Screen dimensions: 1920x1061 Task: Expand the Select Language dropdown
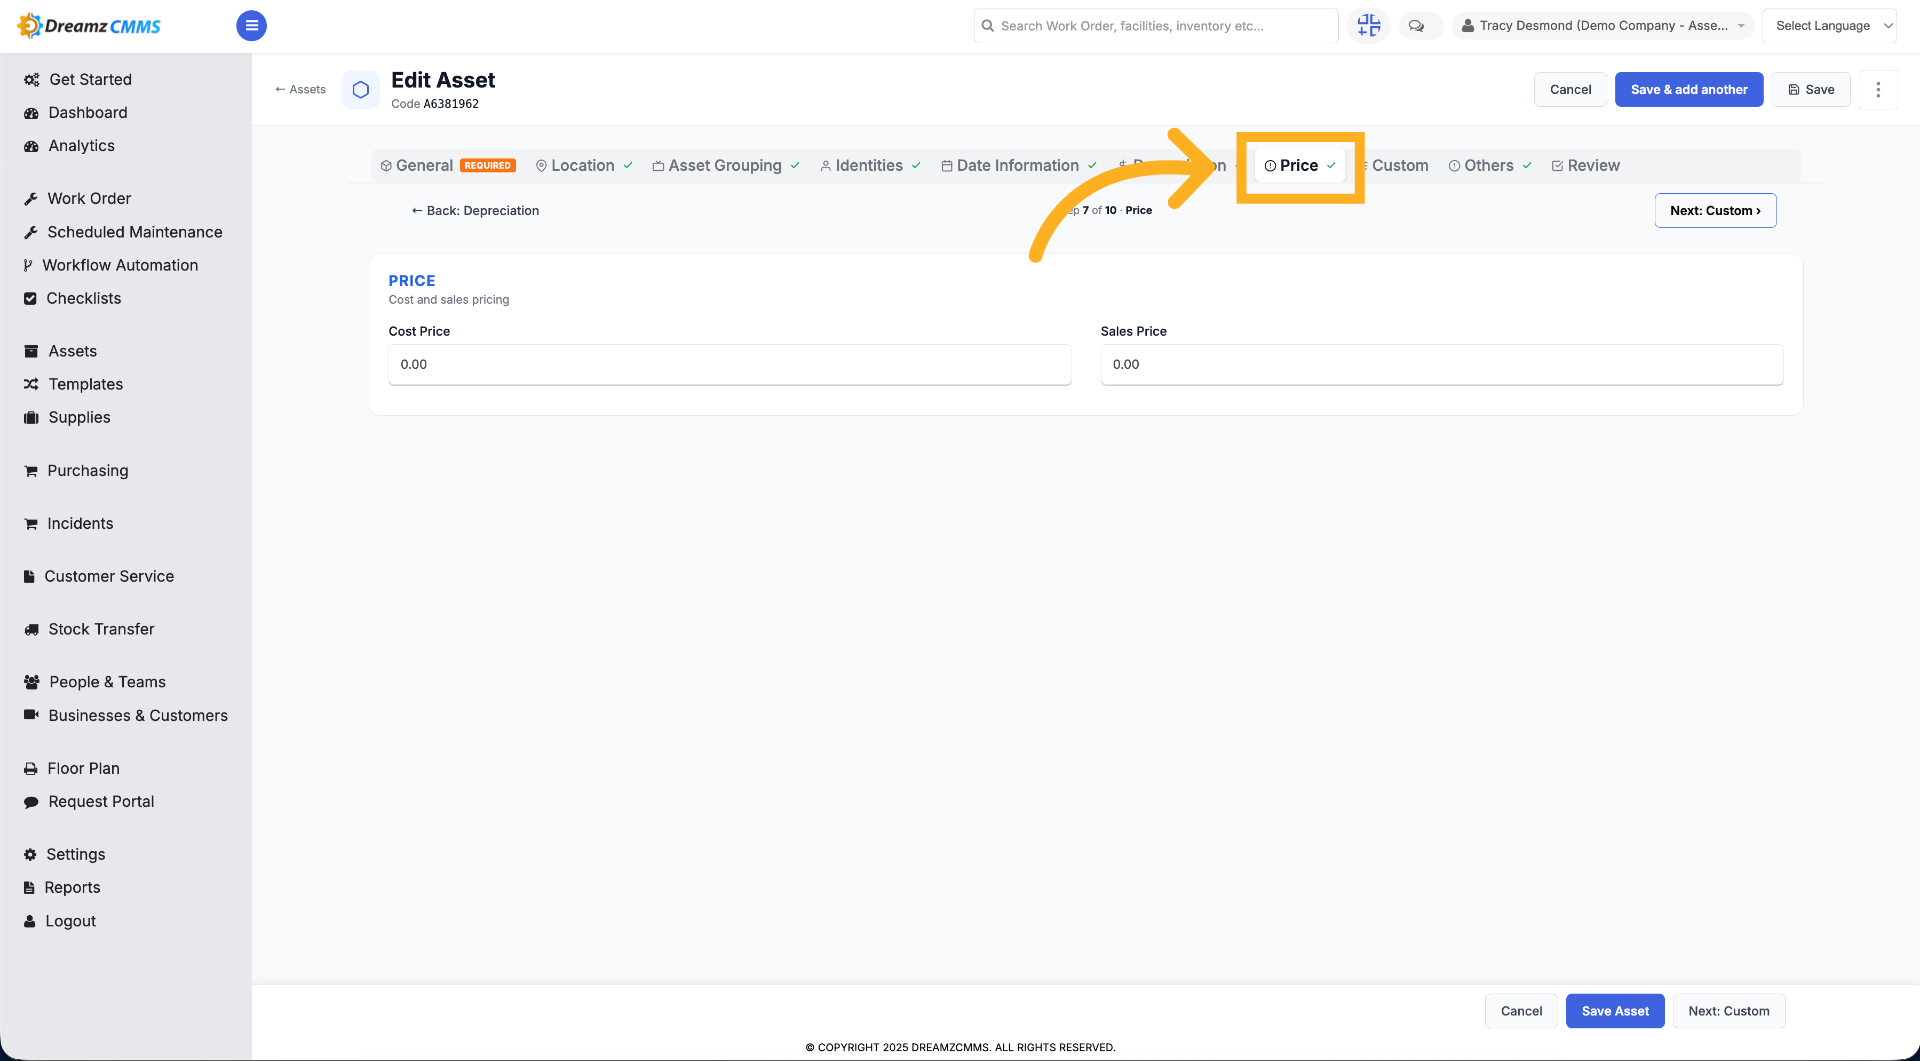[1830, 26]
